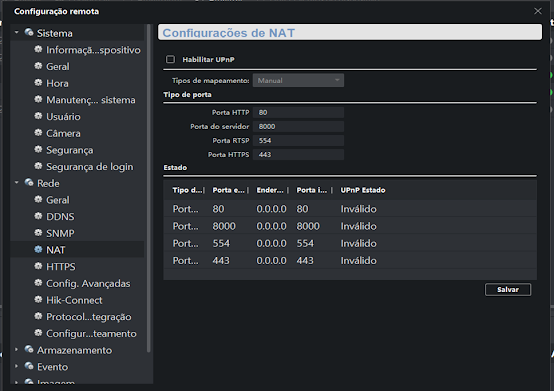The image size is (554, 391).
Task: Click the Porta HTTP input field
Action: click(x=298, y=112)
